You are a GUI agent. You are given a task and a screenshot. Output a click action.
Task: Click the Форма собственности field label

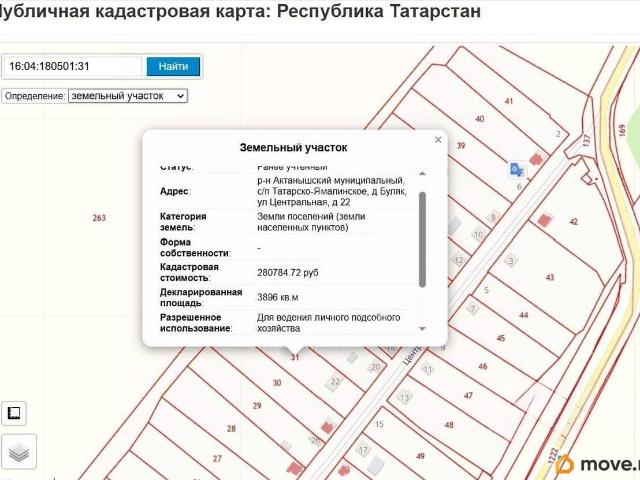195,247
